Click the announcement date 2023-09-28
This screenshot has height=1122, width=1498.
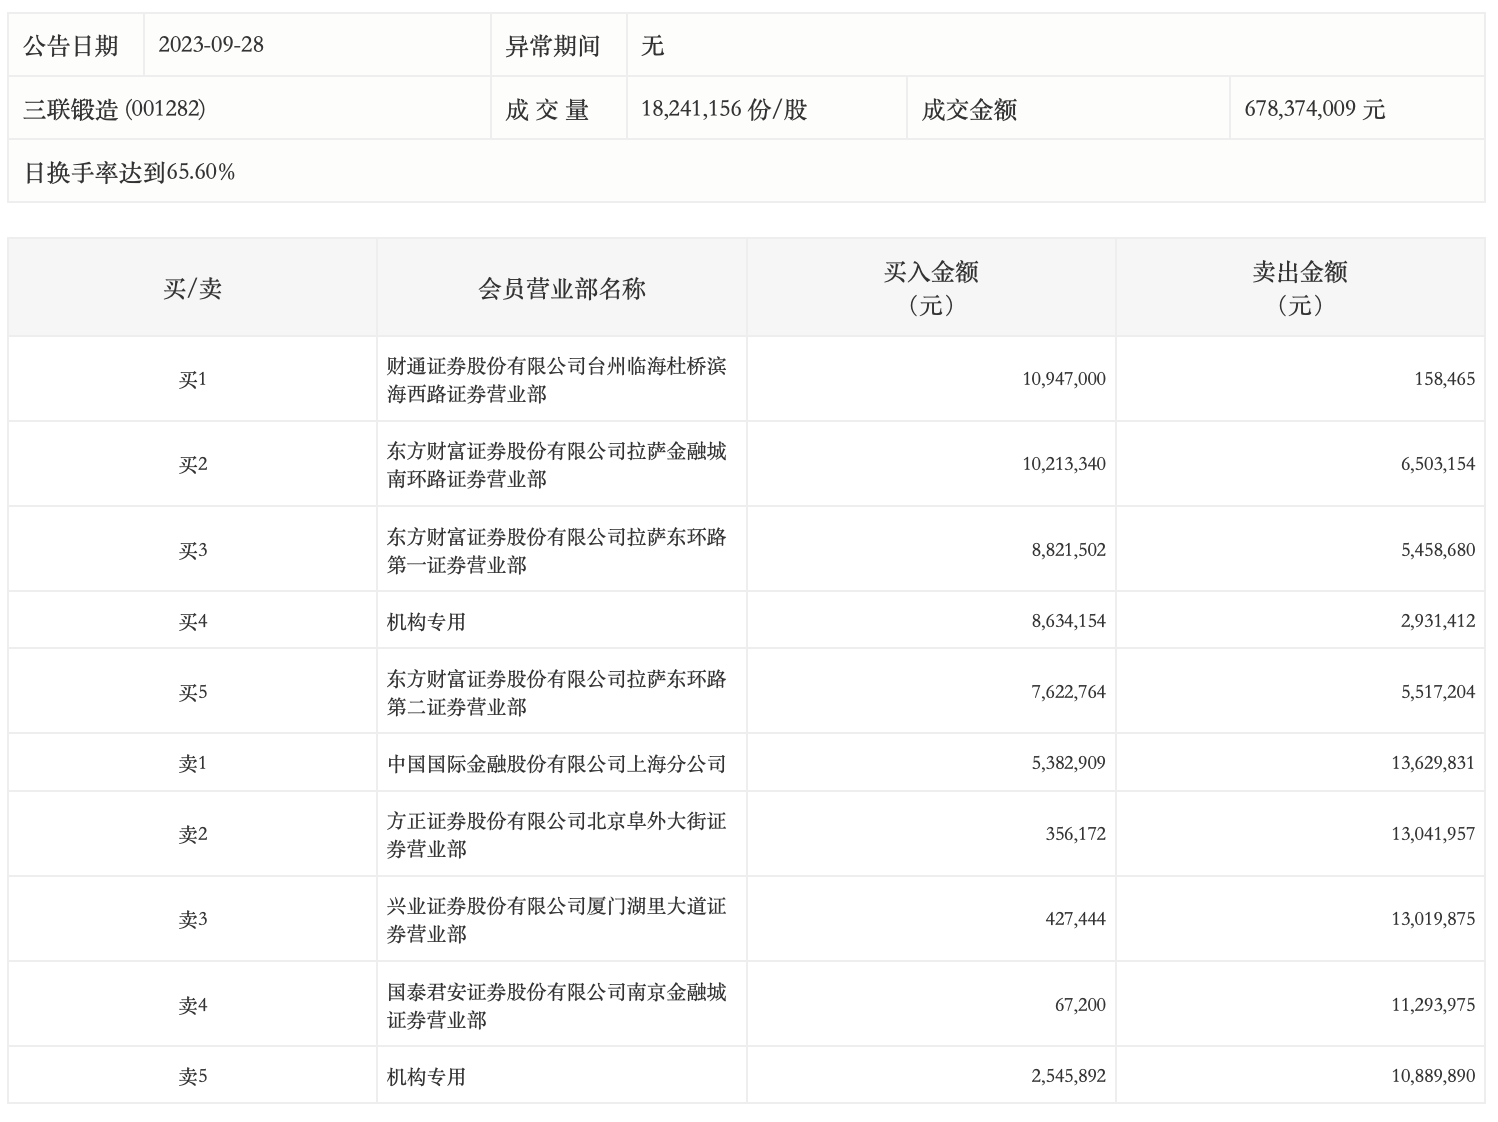(211, 45)
